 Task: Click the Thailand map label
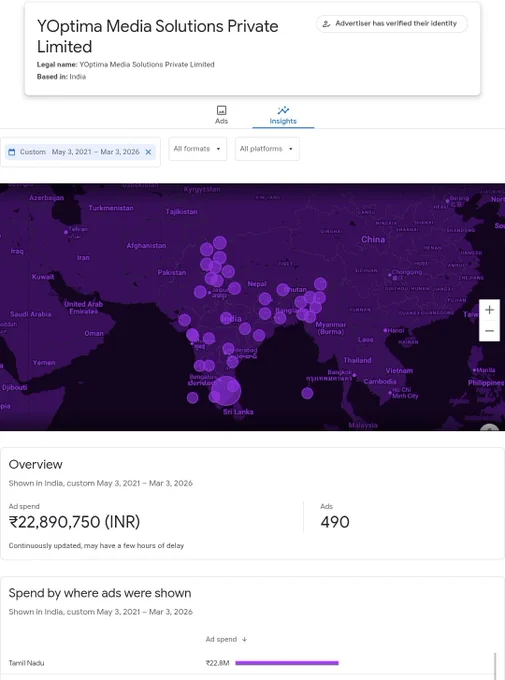(x=357, y=360)
